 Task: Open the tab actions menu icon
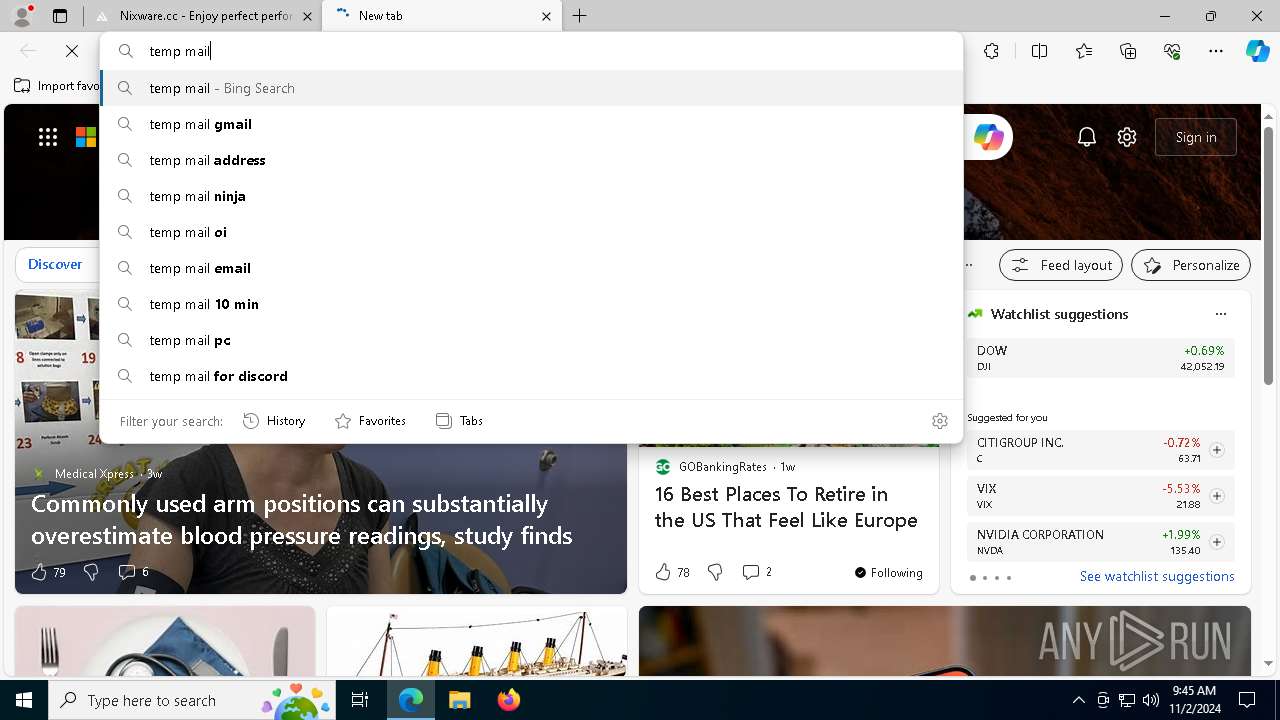60,16
